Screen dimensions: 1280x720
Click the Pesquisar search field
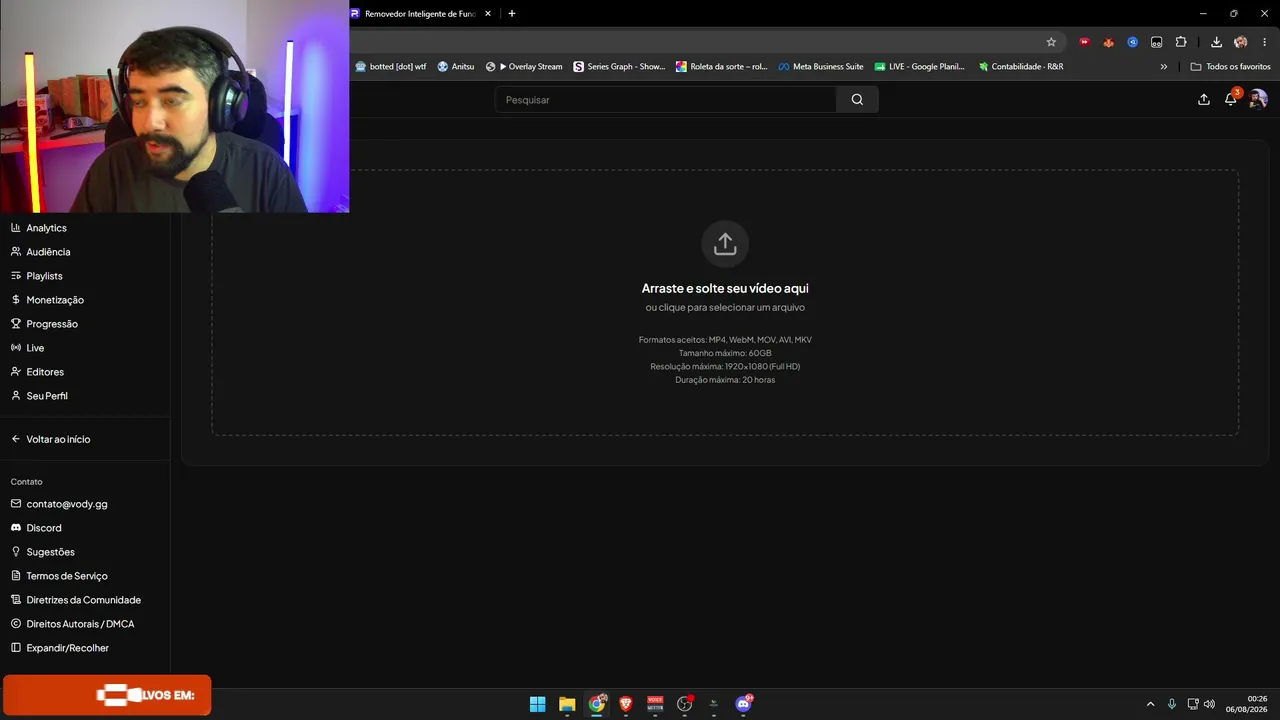(665, 100)
